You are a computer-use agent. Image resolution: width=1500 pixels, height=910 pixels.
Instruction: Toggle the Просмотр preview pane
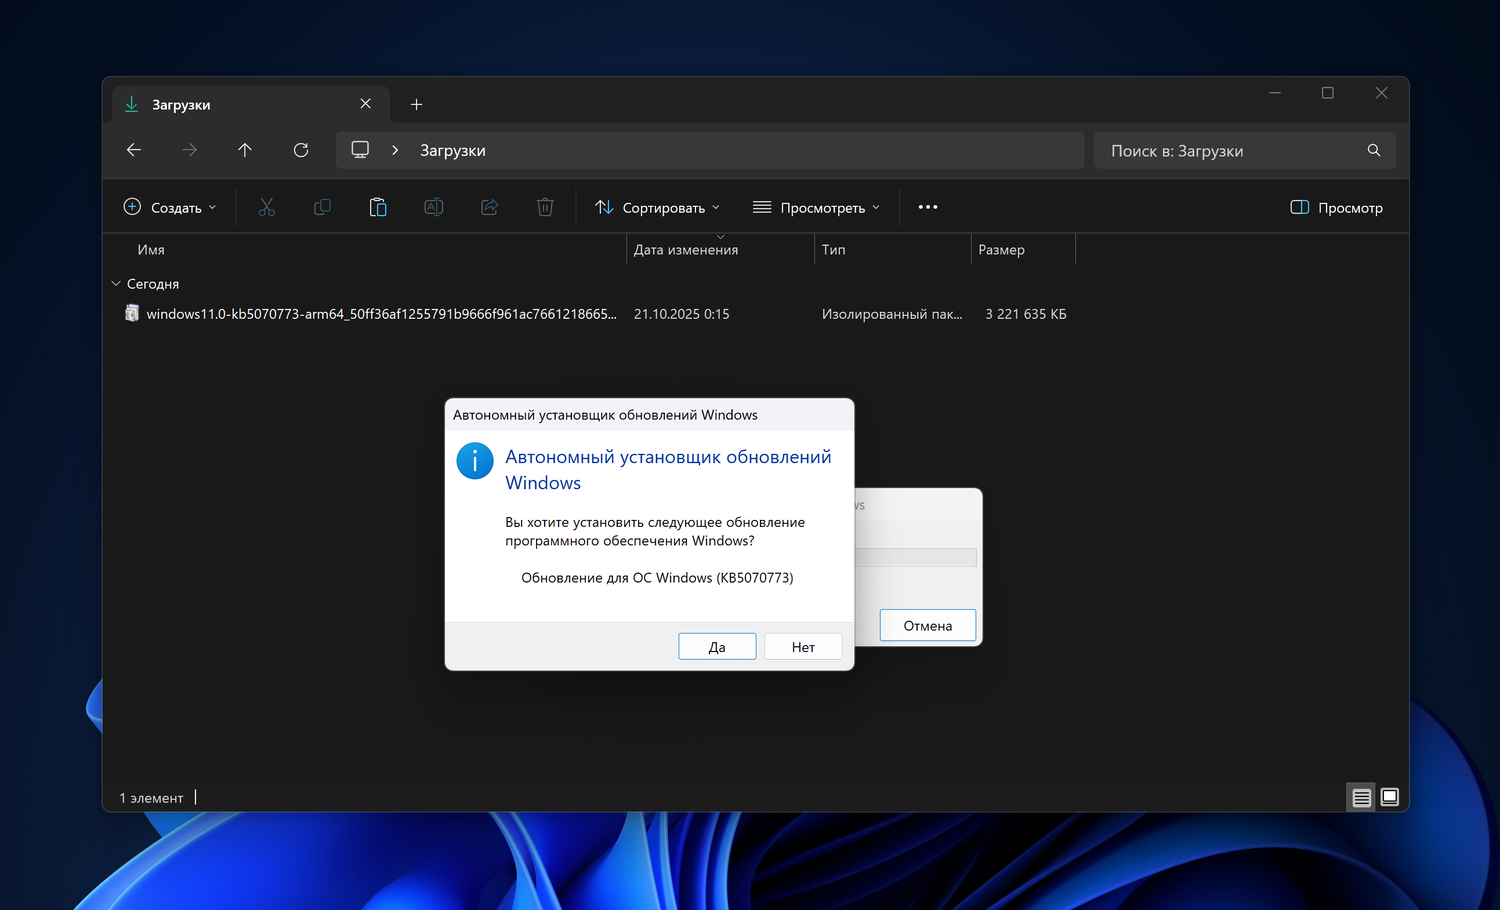1337,207
